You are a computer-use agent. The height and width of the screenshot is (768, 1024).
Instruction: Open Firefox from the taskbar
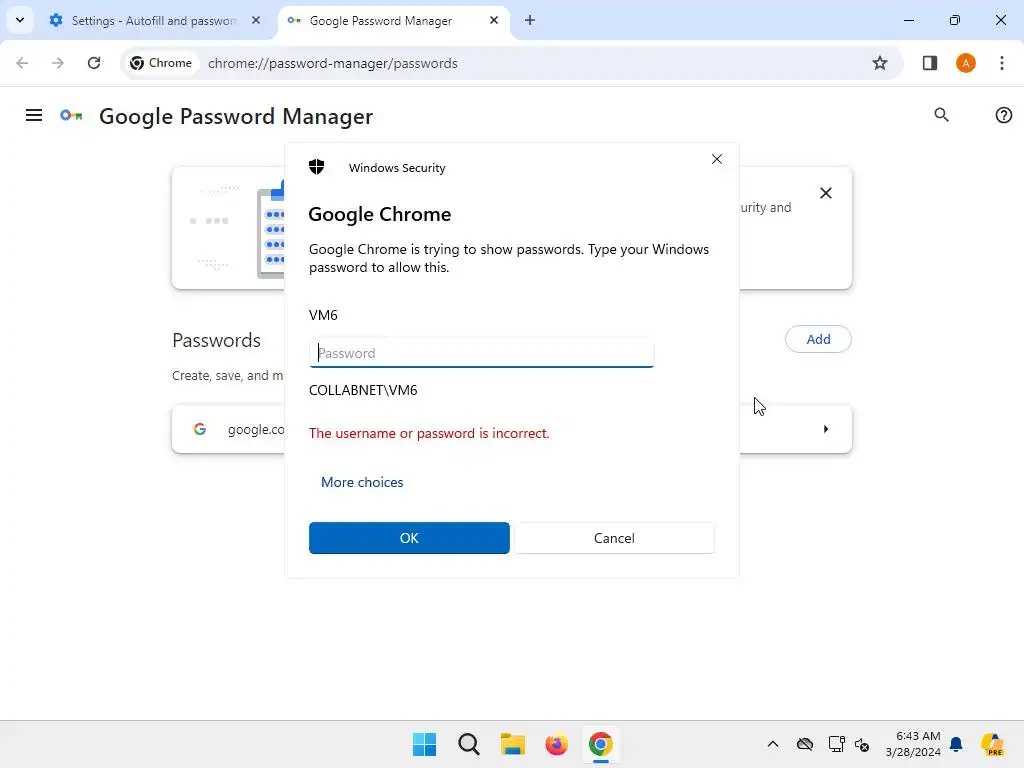[556, 744]
